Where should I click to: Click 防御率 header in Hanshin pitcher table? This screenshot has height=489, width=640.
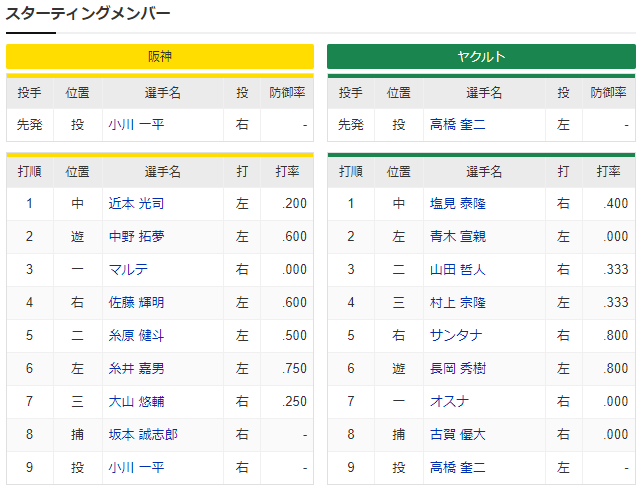tap(287, 93)
